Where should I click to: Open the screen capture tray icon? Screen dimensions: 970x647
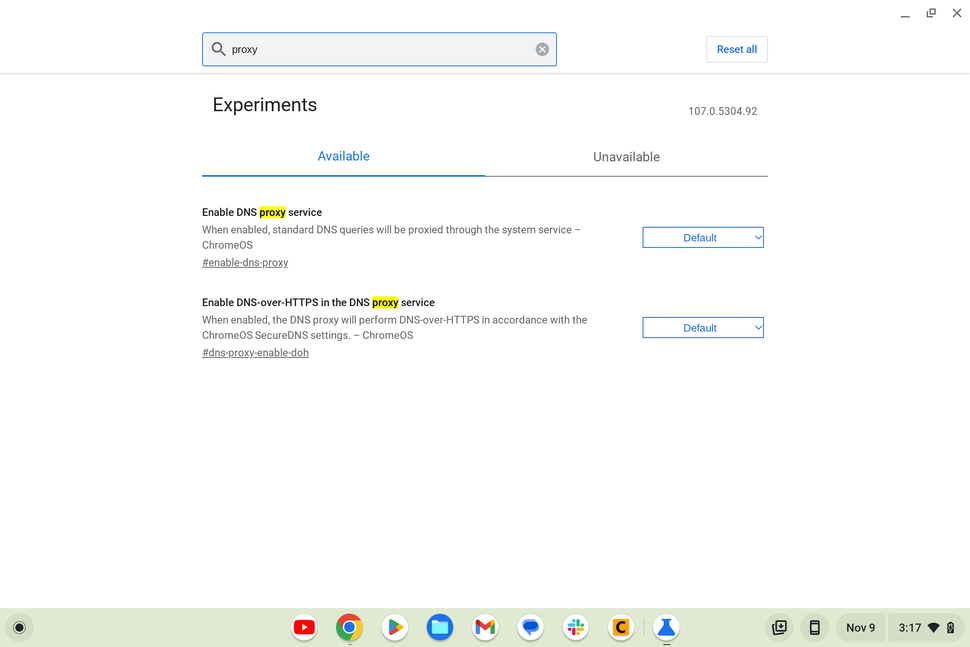[x=779, y=627]
